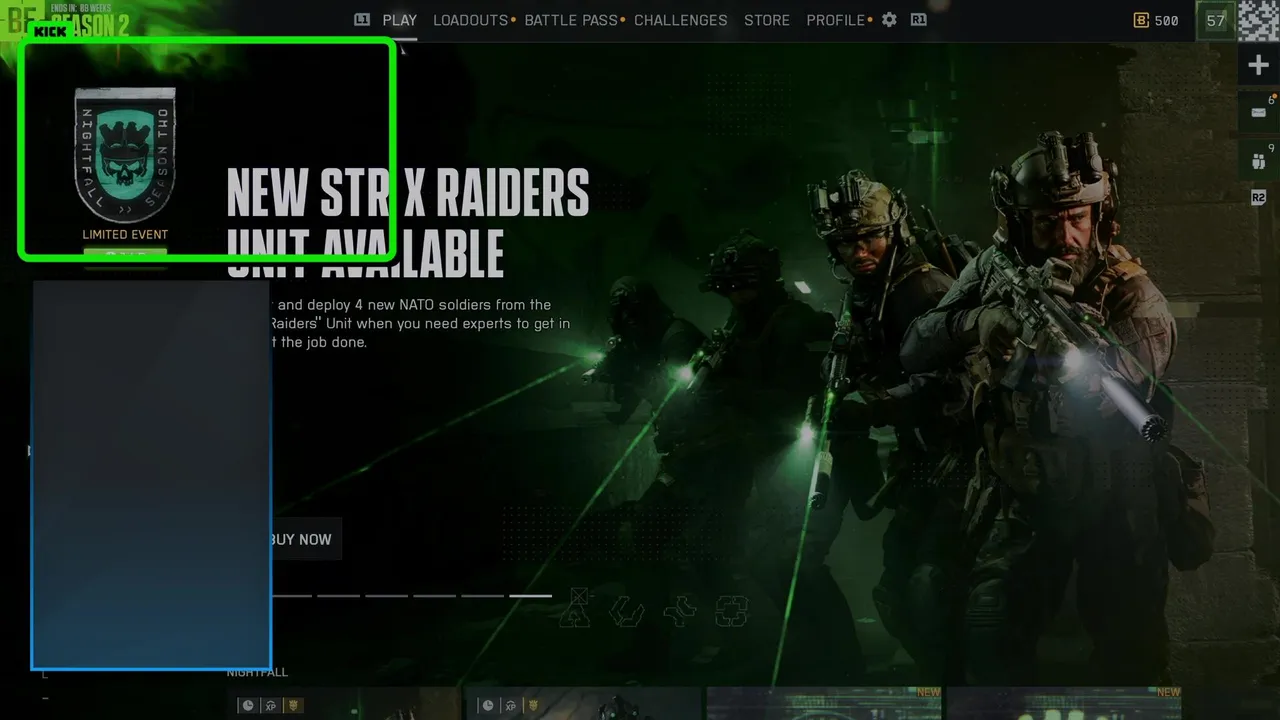Open the LOADOUTS tab
The width and height of the screenshot is (1280, 720).
click(x=471, y=20)
